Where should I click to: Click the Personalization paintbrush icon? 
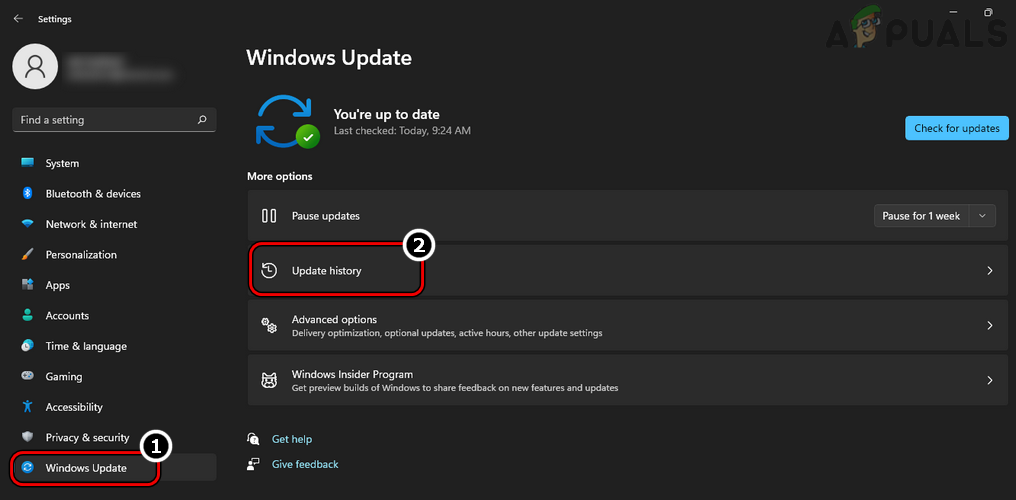pyautogui.click(x=28, y=255)
